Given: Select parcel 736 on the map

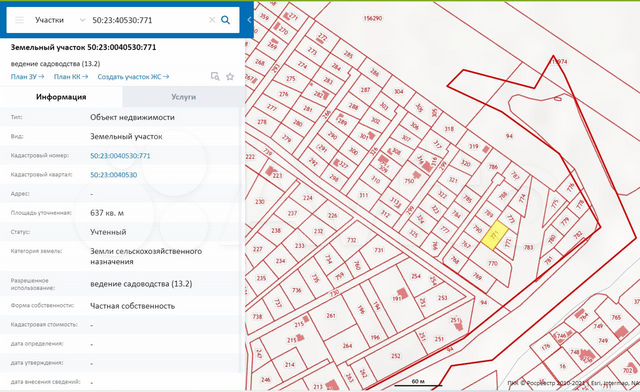Looking at the screenshot, I should click(x=296, y=290).
